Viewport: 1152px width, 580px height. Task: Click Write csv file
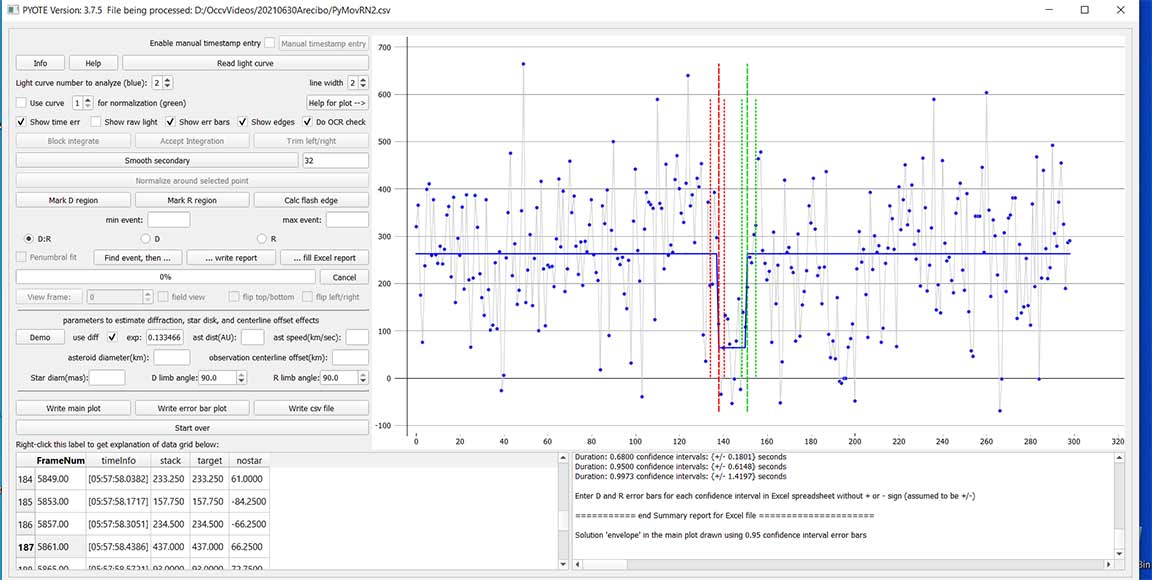[x=312, y=408]
